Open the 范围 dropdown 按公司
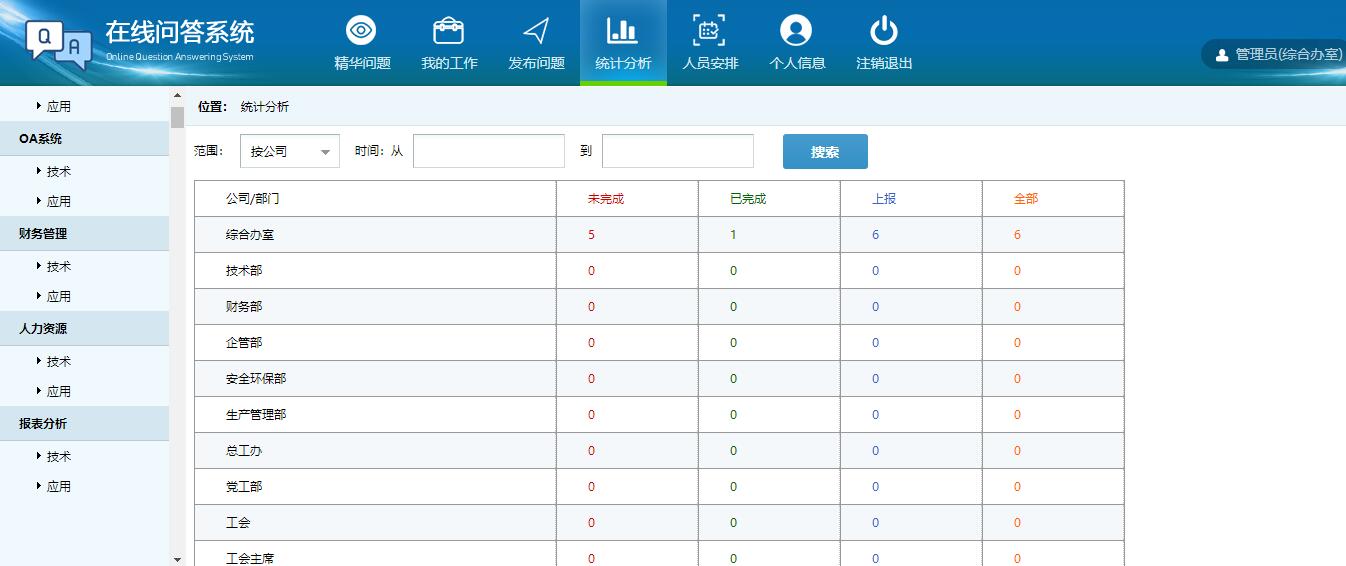Screen dimensions: 1346x566 coord(289,152)
